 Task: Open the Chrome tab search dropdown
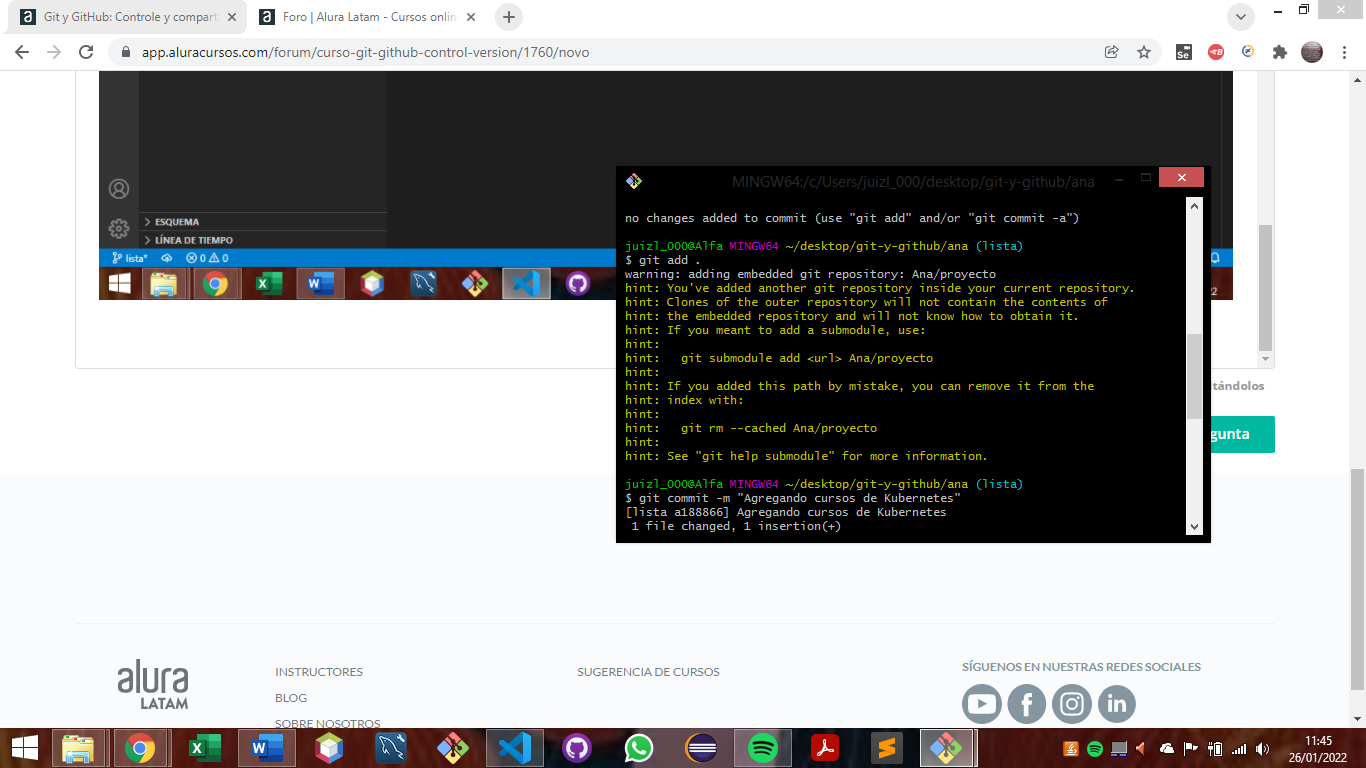click(x=1241, y=17)
